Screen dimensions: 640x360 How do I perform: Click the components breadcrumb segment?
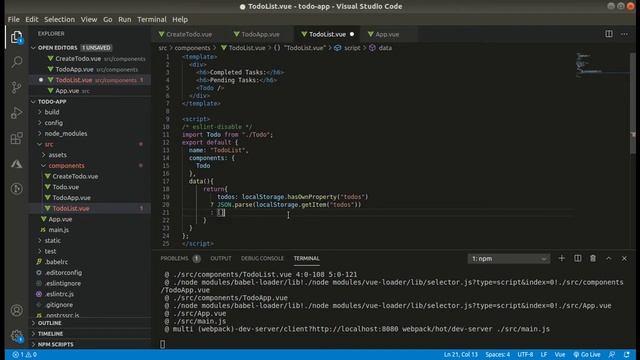(x=192, y=48)
